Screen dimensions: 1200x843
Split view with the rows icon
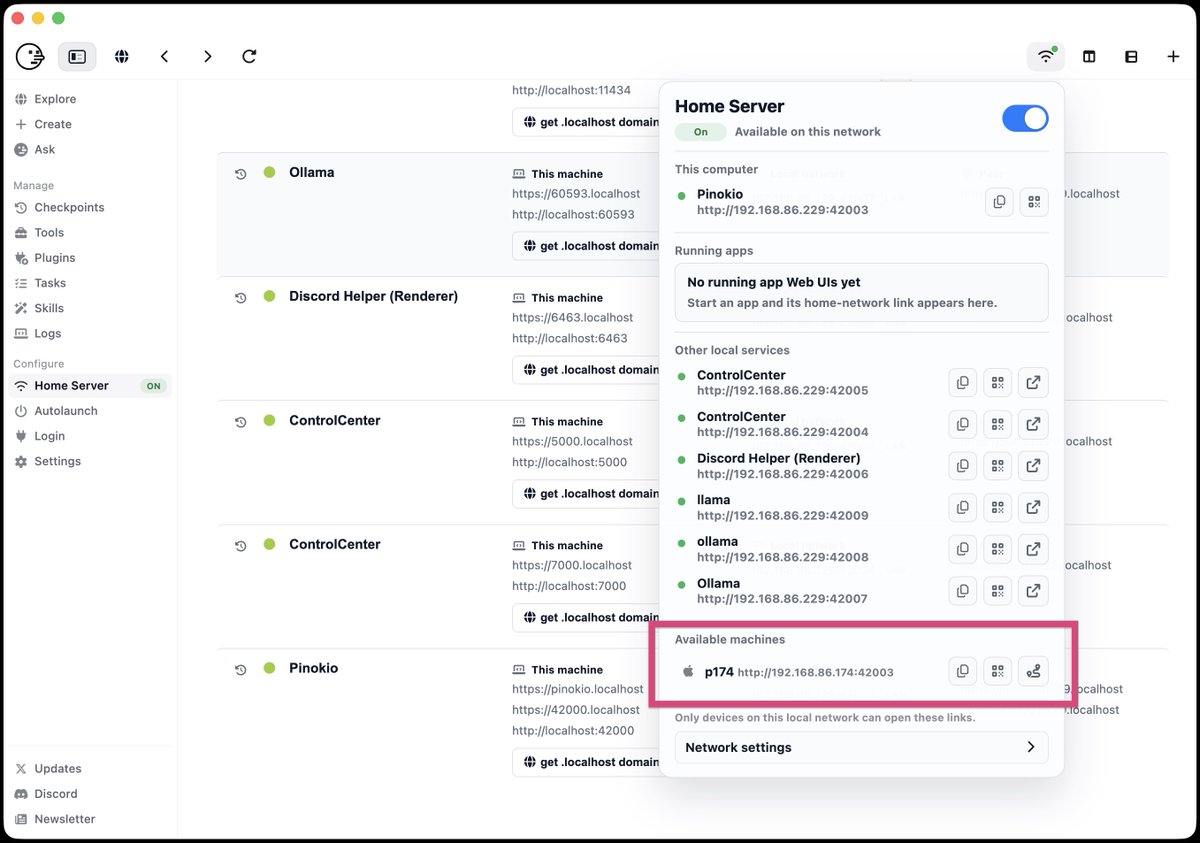(1131, 57)
